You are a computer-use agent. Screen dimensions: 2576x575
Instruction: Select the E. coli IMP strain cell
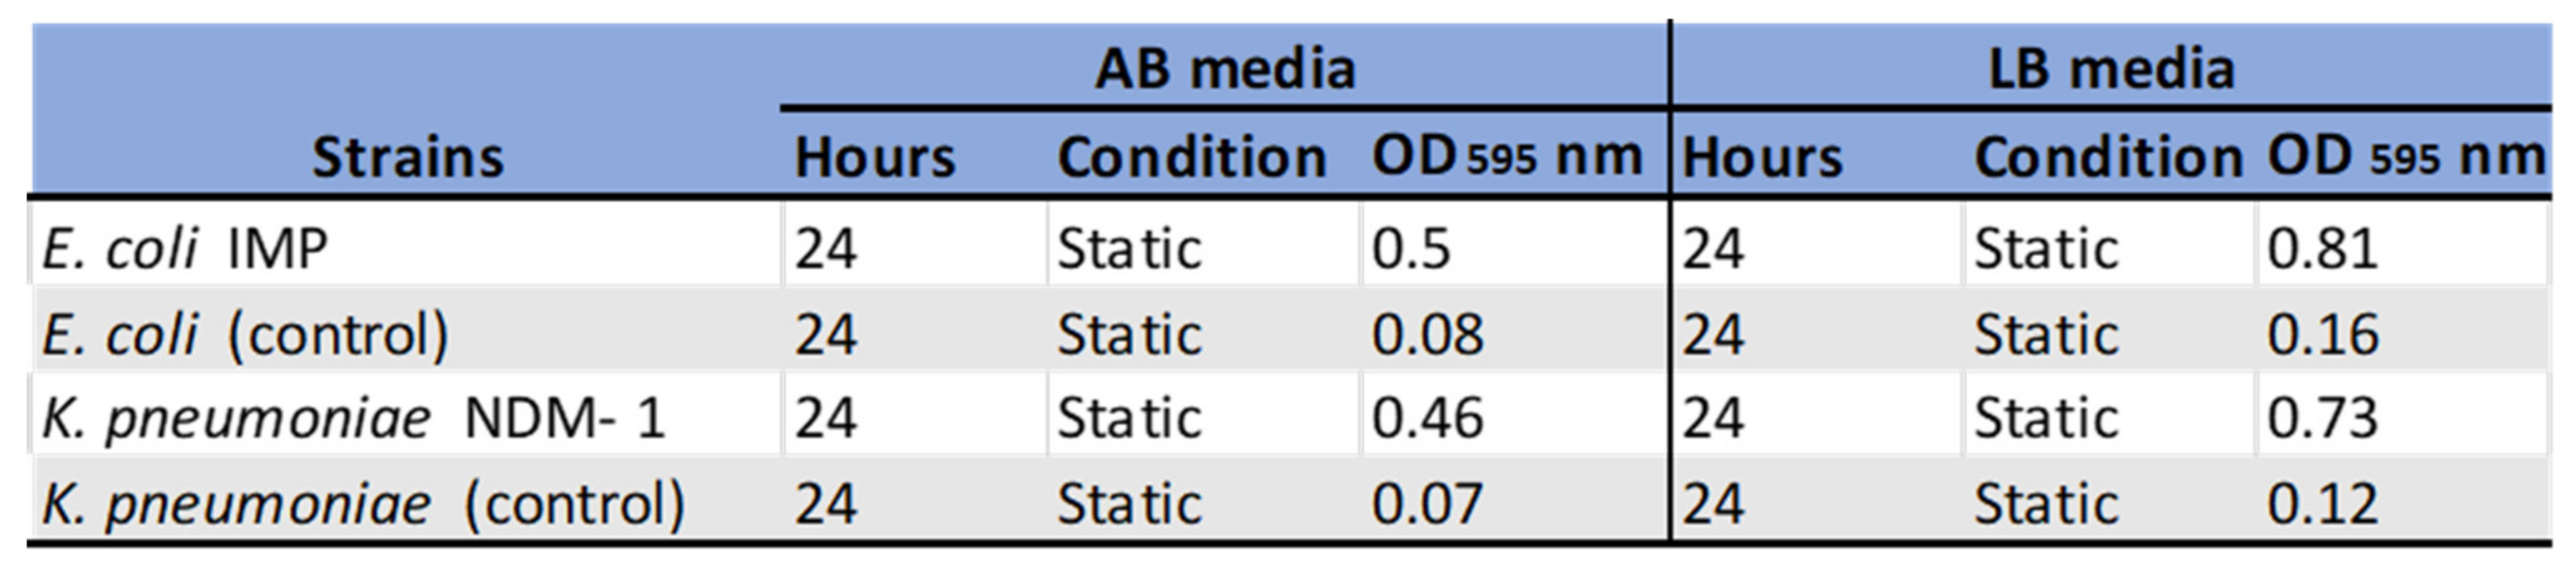185,248
